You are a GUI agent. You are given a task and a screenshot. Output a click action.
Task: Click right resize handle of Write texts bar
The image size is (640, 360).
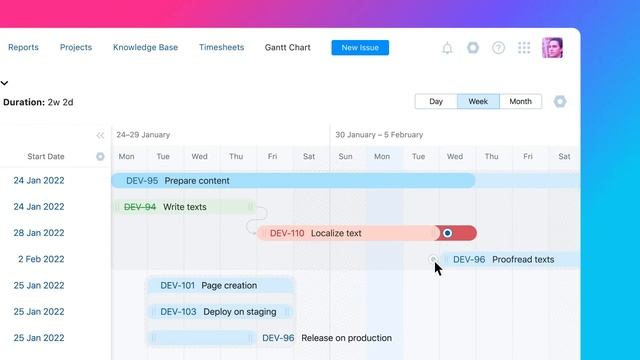(251, 207)
